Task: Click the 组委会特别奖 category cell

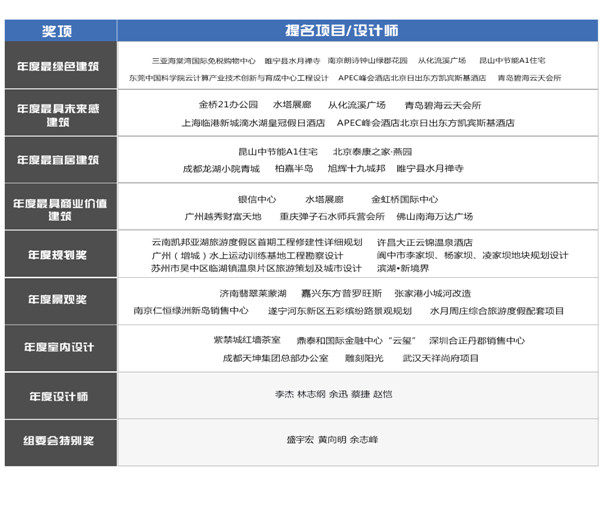Action: (x=58, y=439)
